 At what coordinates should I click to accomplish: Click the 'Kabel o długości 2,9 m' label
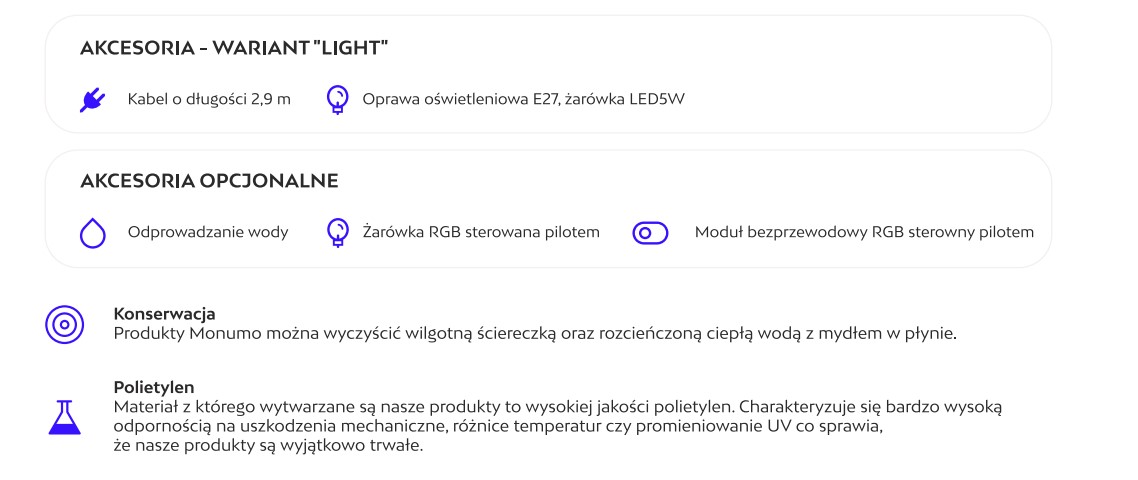(209, 99)
